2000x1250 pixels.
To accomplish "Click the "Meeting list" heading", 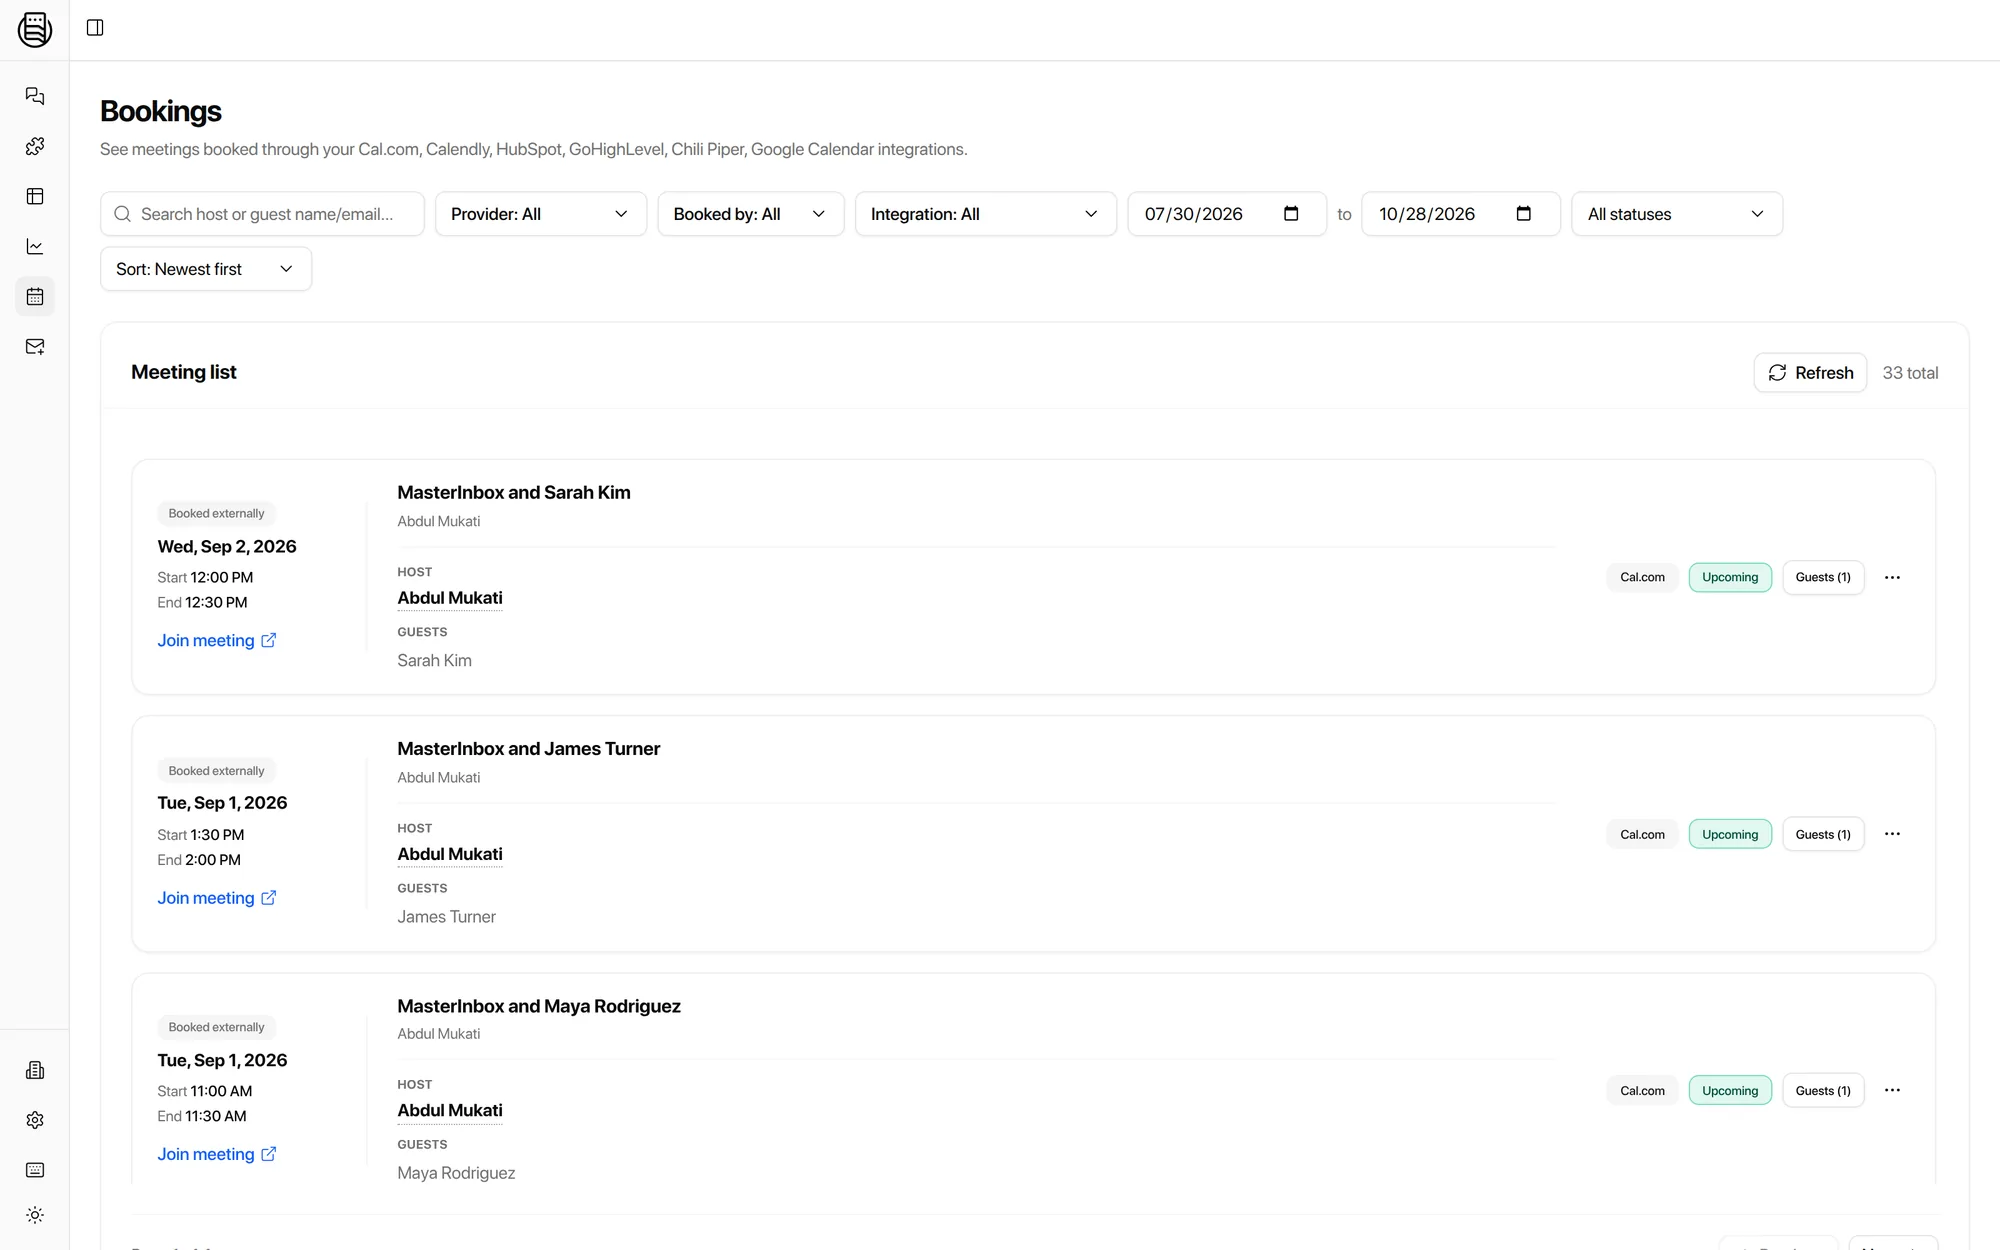I will pos(184,372).
